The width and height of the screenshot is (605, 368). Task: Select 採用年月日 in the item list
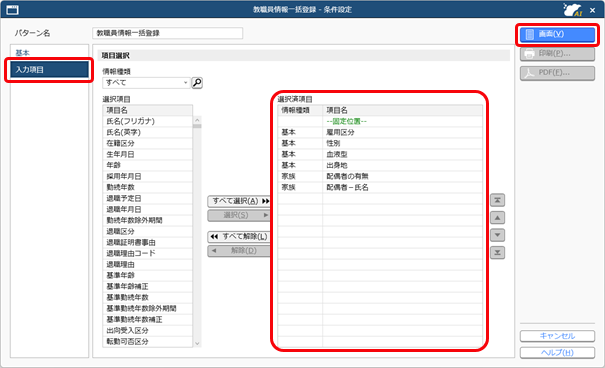click(147, 176)
